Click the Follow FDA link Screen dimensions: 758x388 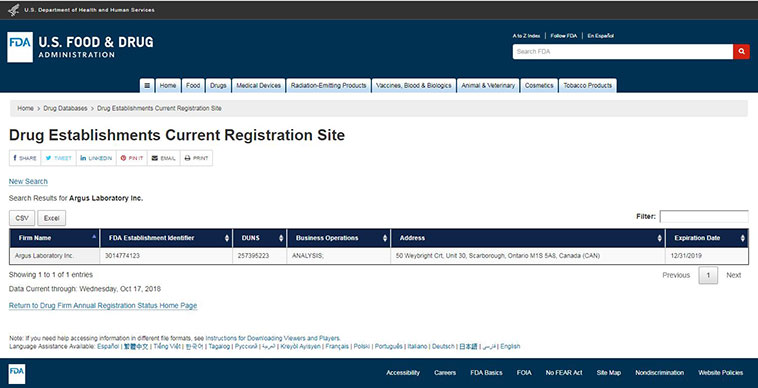564,36
